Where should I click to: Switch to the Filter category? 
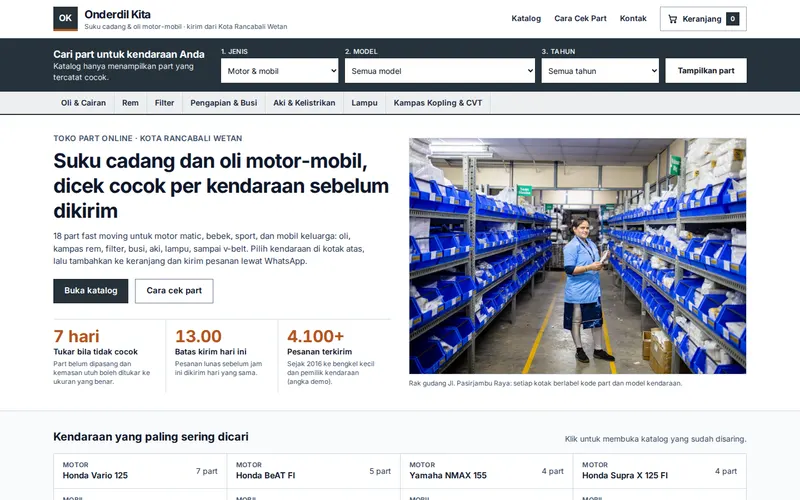164,103
